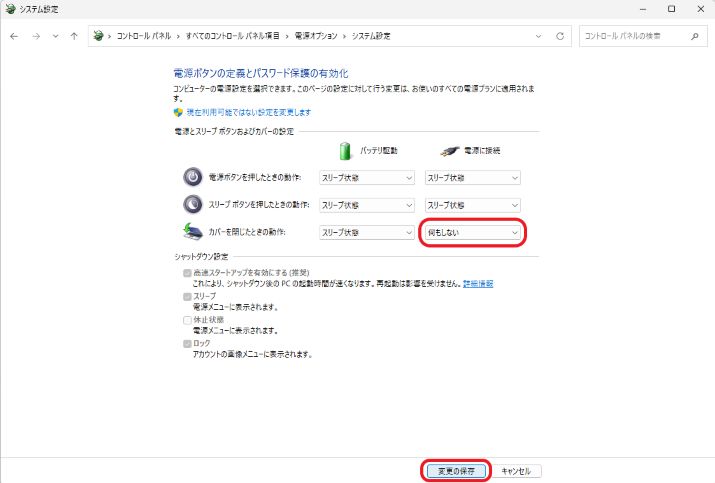Open lid close battery action dropdown
715x483 pixels.
367,233
